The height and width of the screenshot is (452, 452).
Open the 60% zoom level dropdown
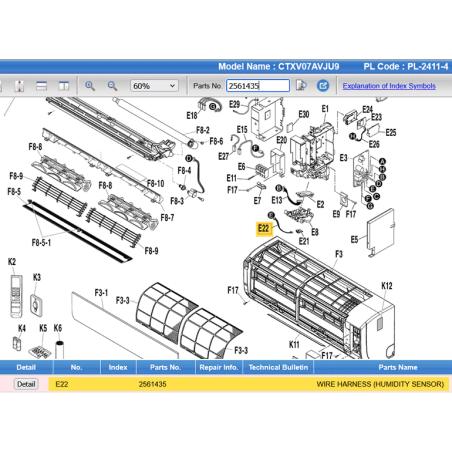pos(154,86)
